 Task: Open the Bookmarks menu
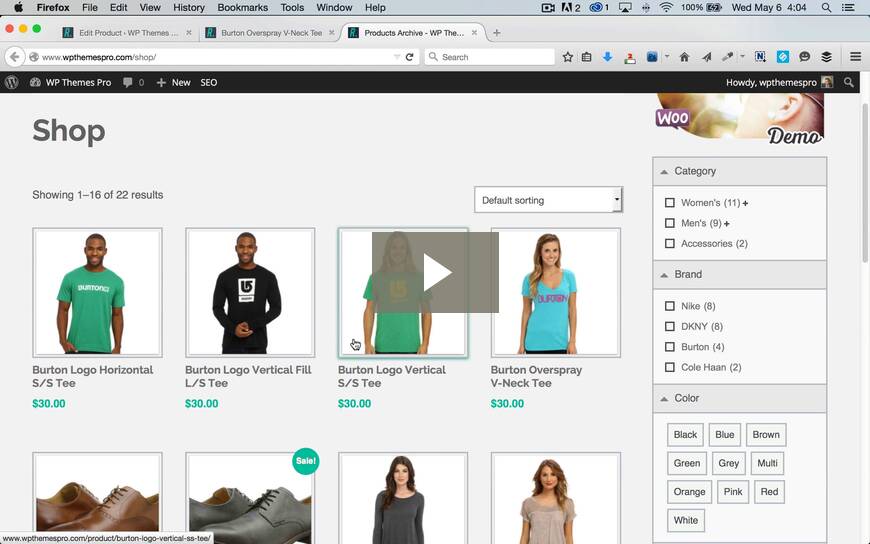point(242,8)
